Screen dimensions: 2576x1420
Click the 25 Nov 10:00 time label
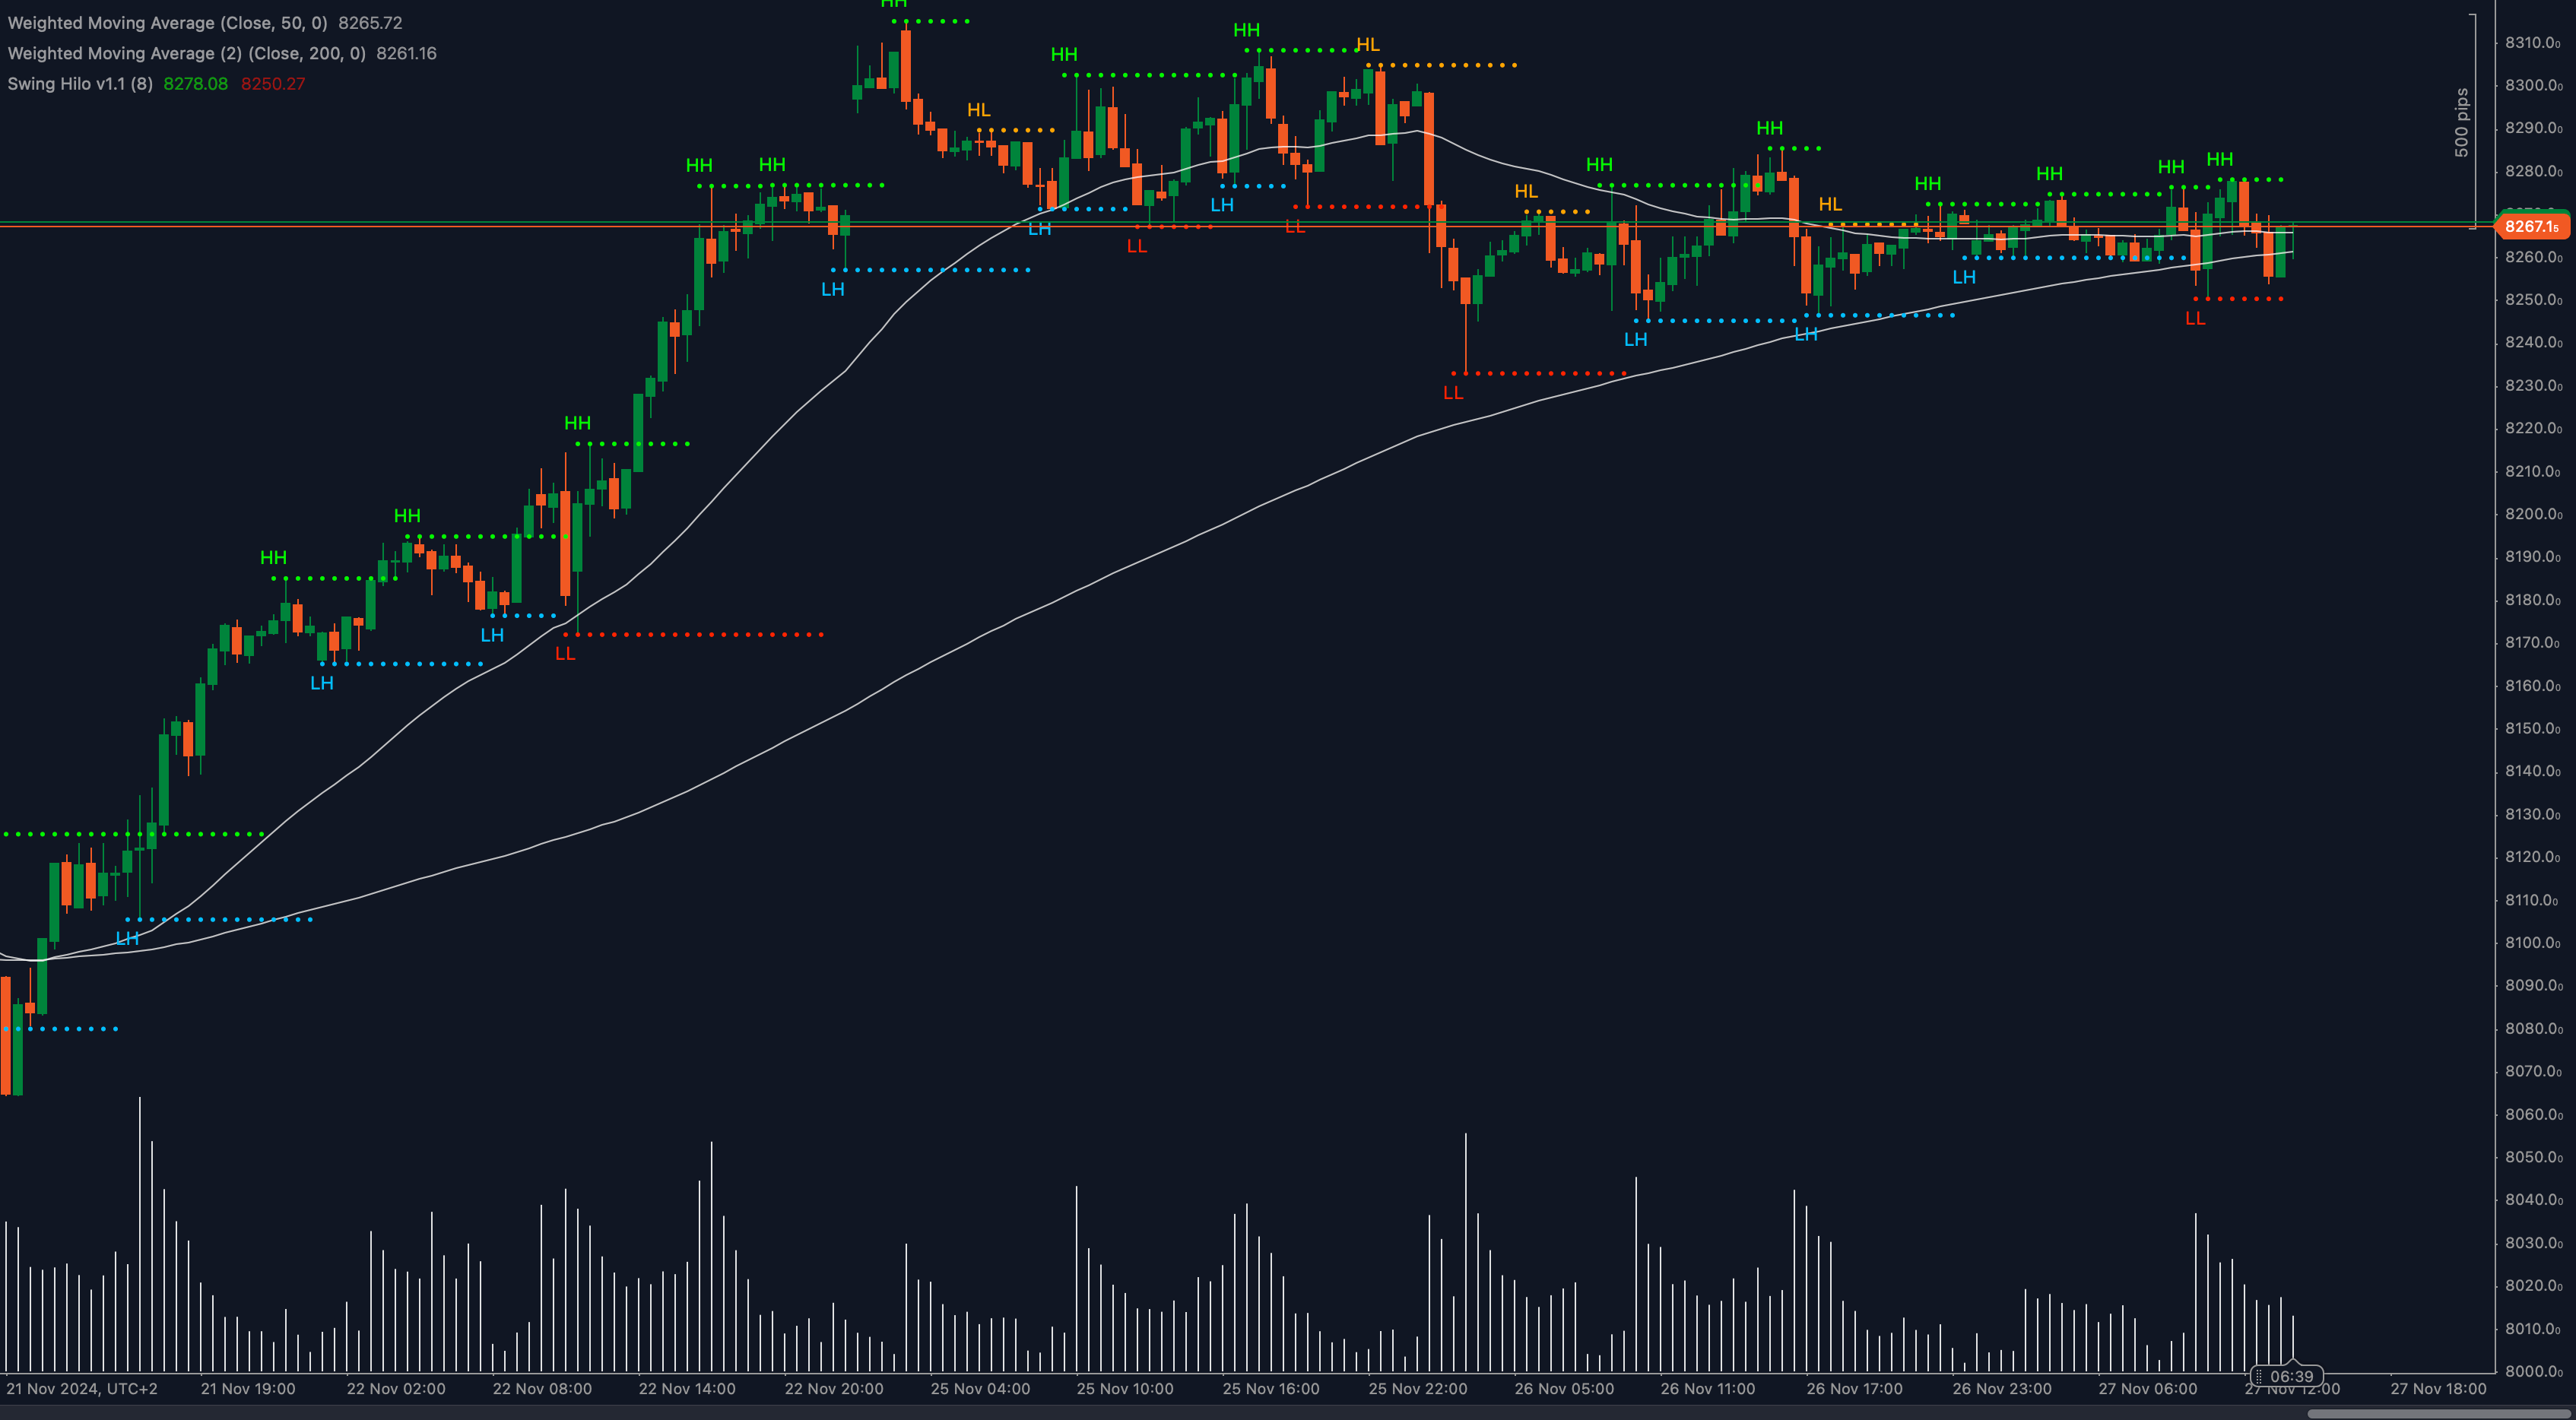1125,1388
